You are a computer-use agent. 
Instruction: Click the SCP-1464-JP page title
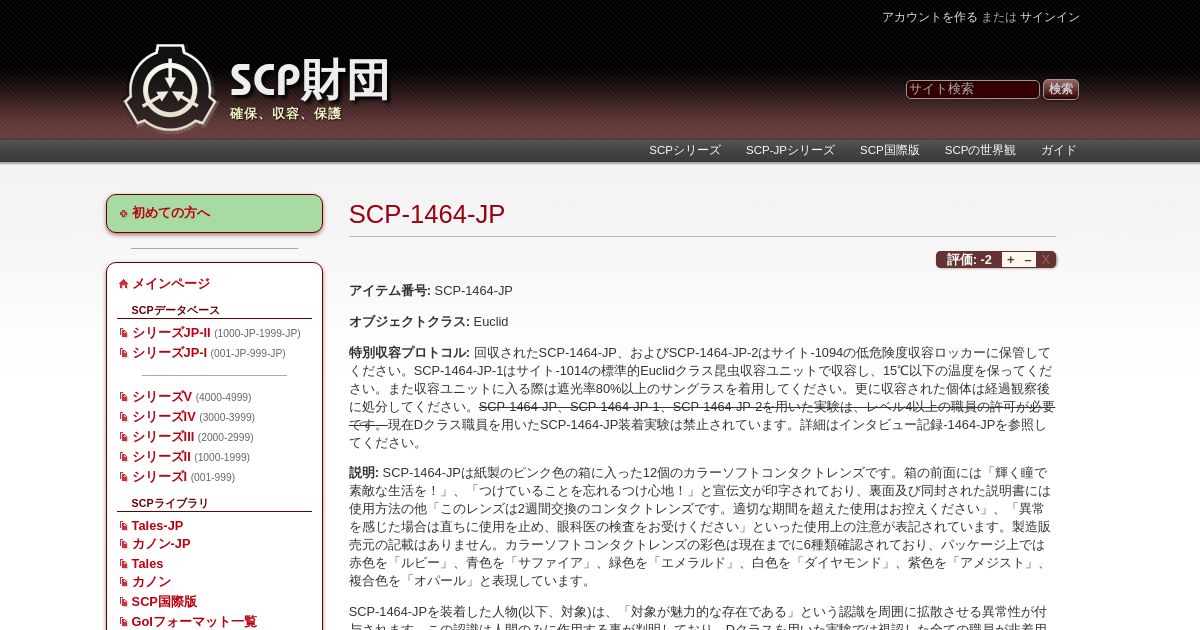(427, 214)
